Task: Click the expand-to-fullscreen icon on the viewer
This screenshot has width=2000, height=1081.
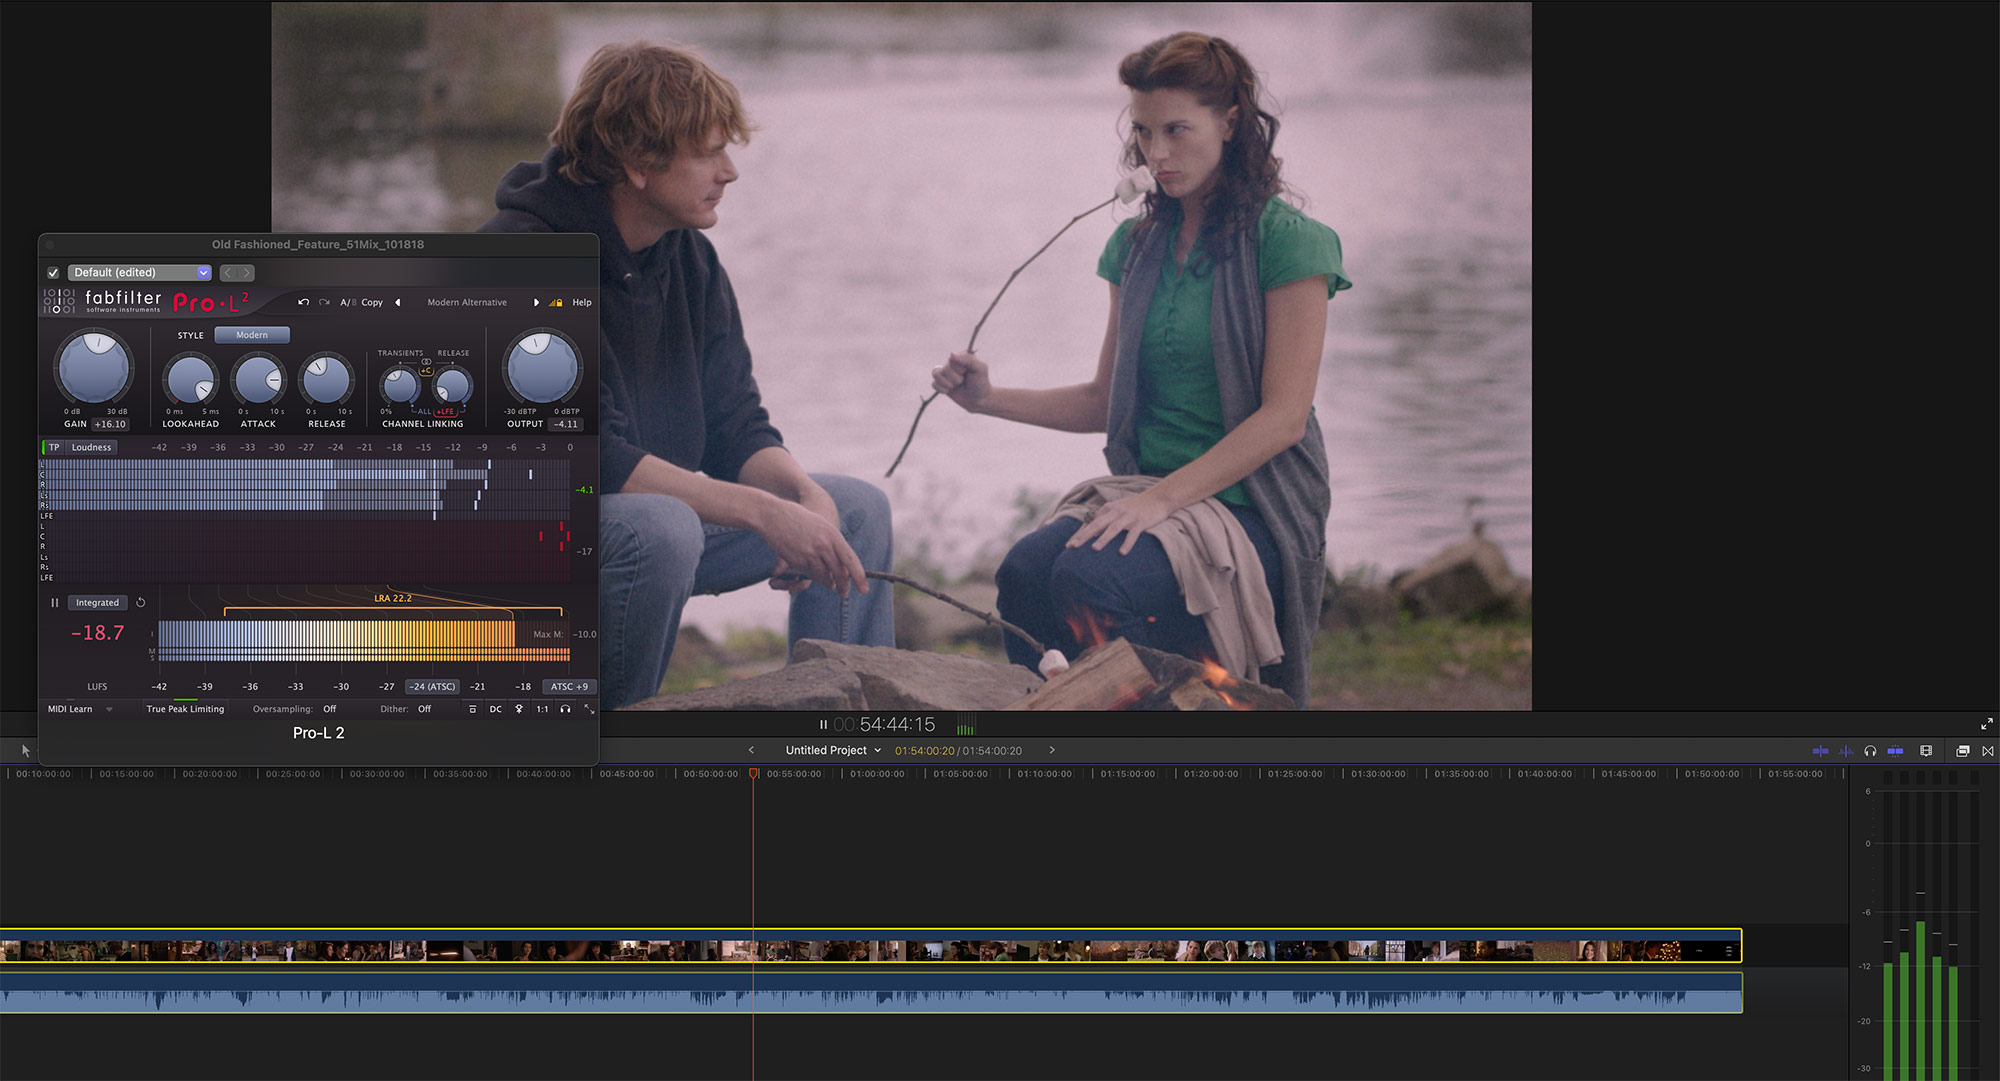Action: point(1988,723)
